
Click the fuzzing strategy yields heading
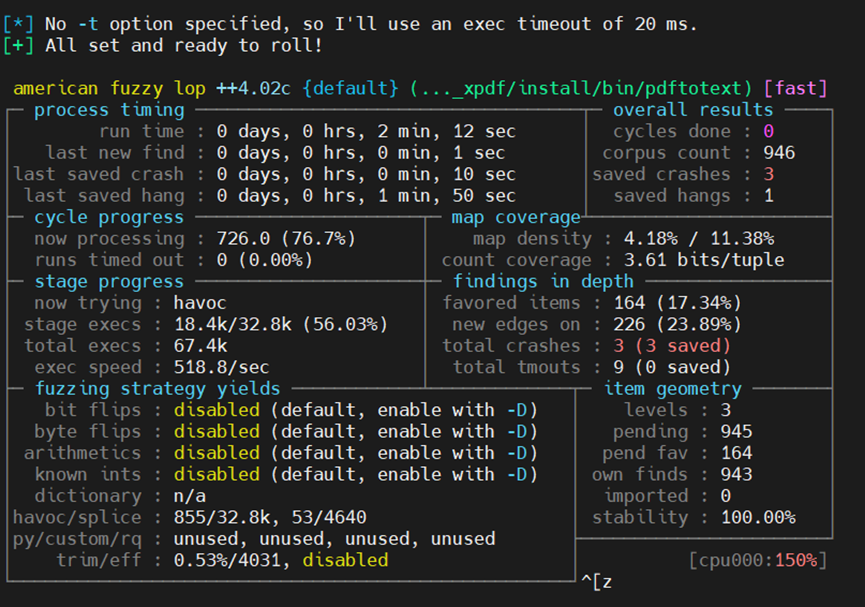[158, 389]
